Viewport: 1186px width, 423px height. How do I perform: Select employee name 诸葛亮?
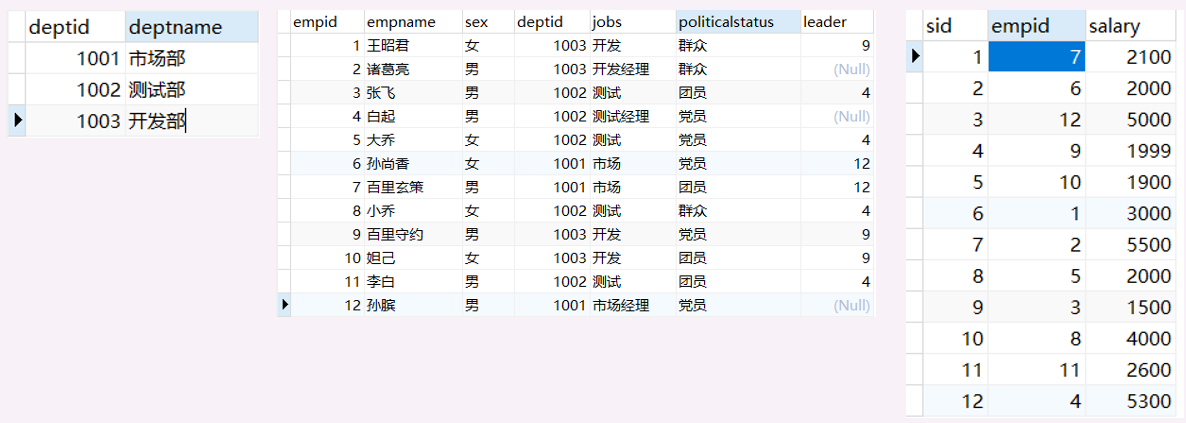click(x=413, y=69)
